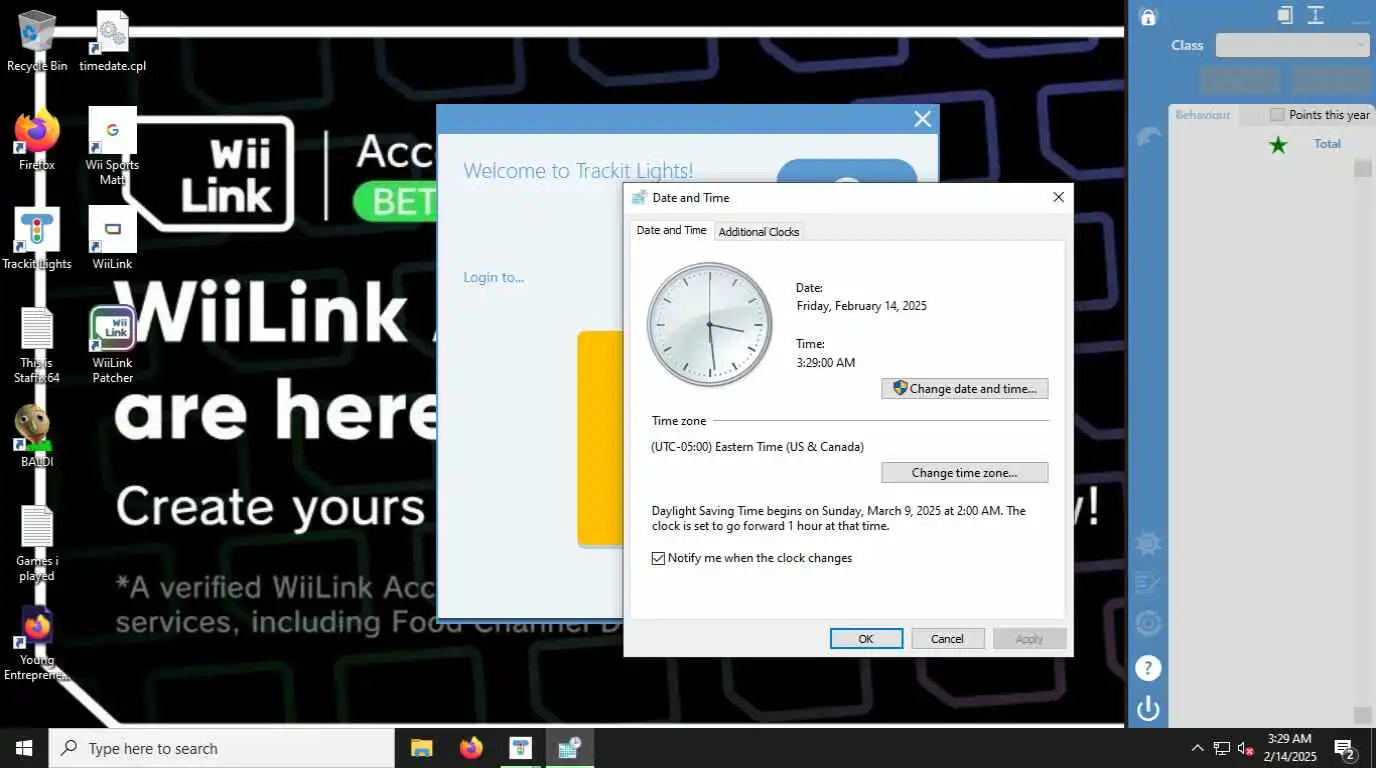
Task: Click the analog clock face
Action: coord(710,325)
